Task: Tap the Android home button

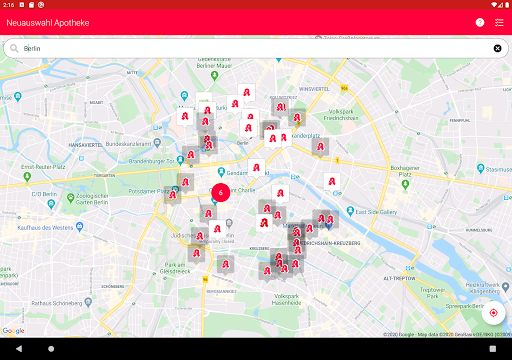Action: [x=51, y=349]
